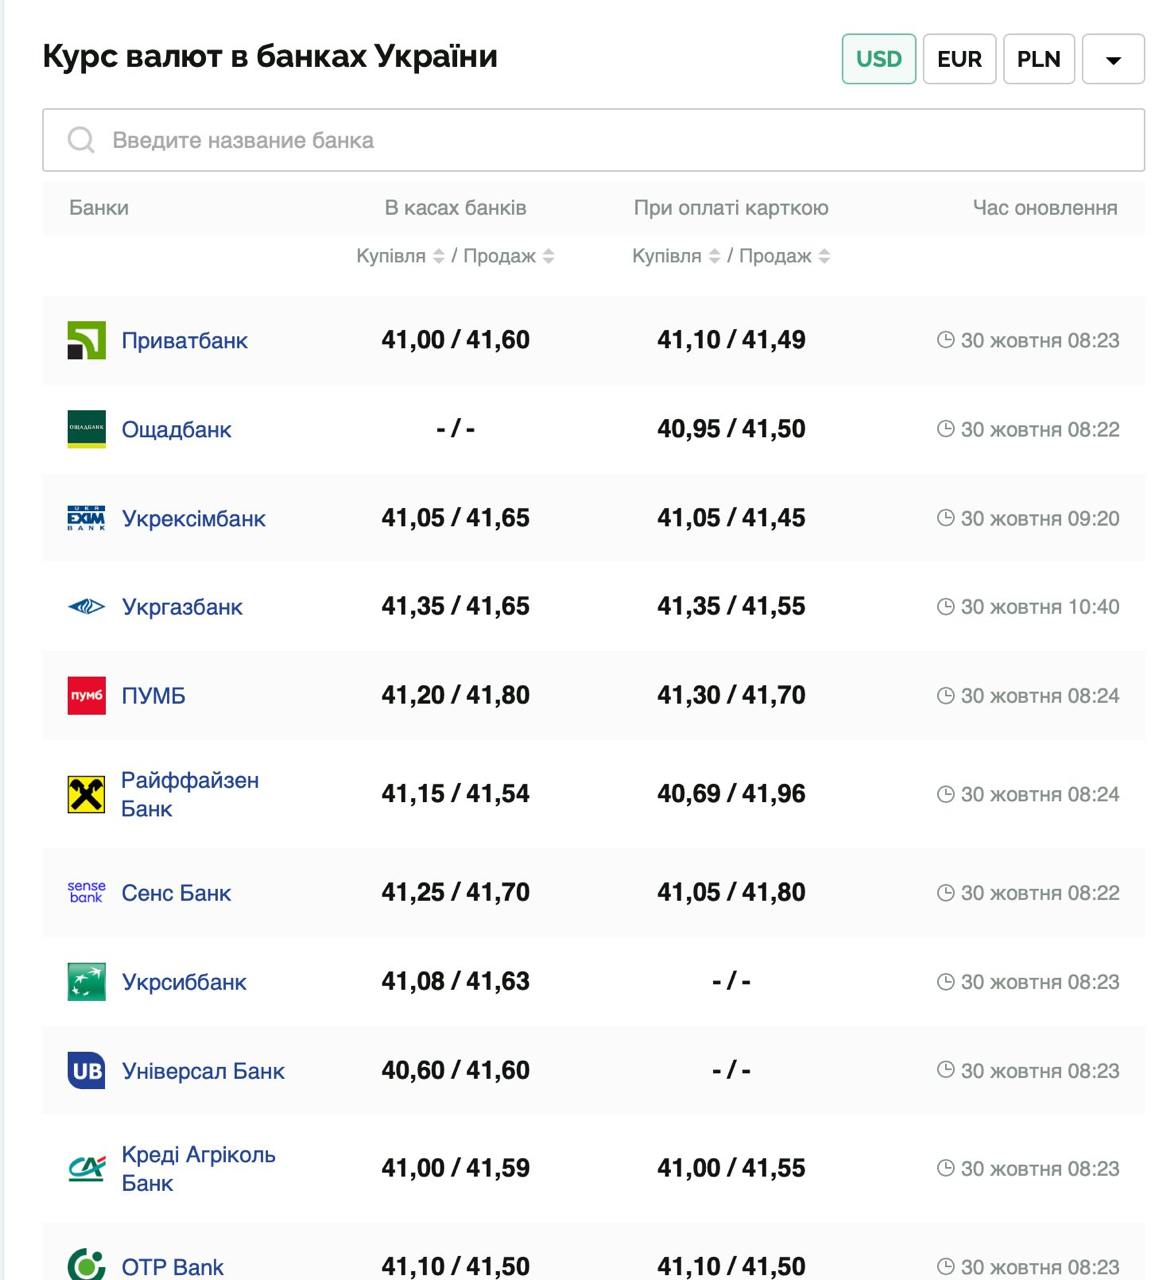Select the USD currency toggle
This screenshot has width=1167, height=1280.
tap(878, 59)
